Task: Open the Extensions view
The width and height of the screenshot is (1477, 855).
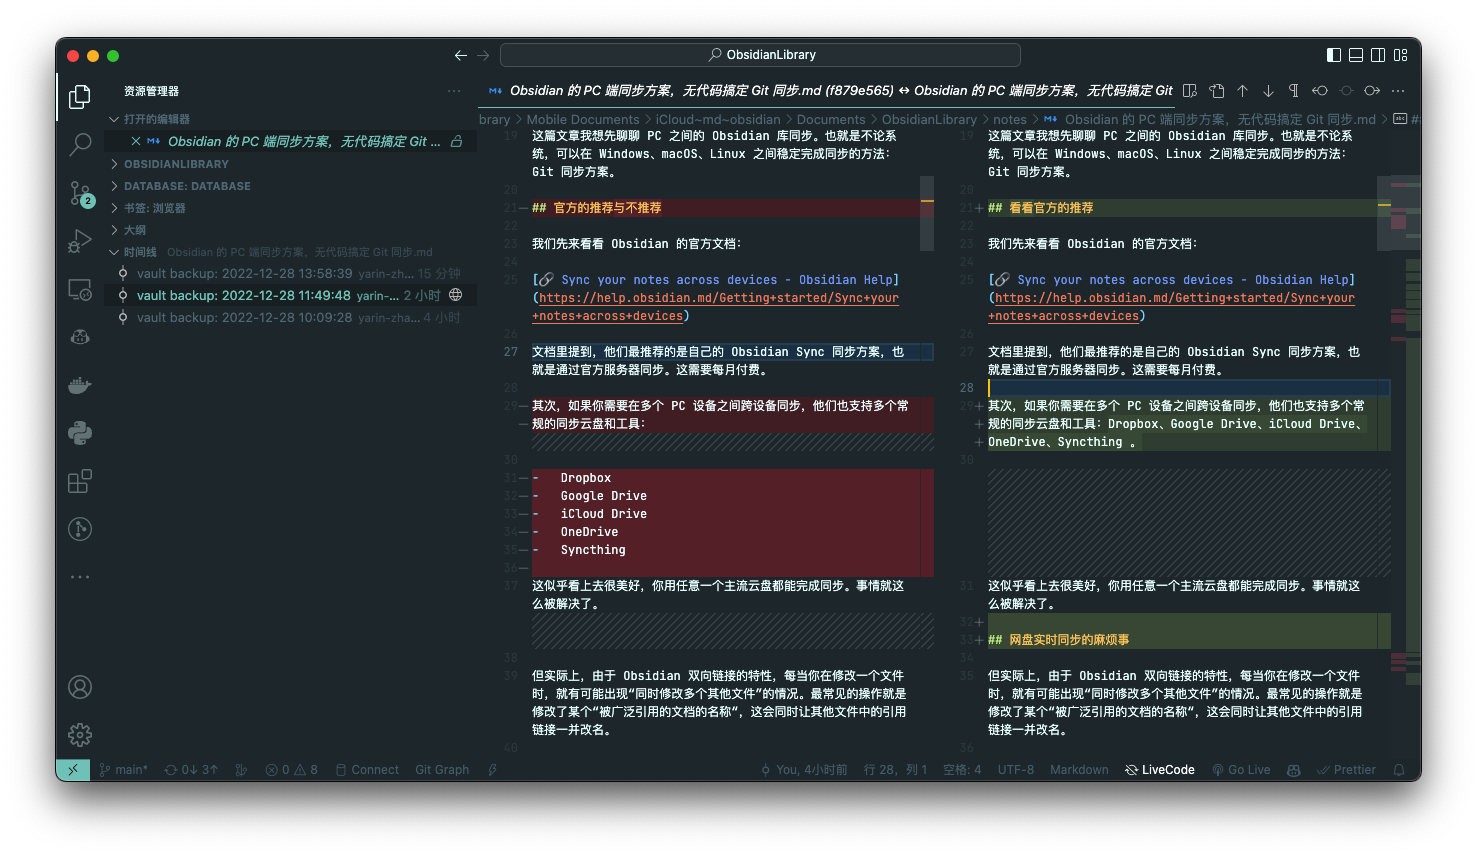Action: pos(80,481)
